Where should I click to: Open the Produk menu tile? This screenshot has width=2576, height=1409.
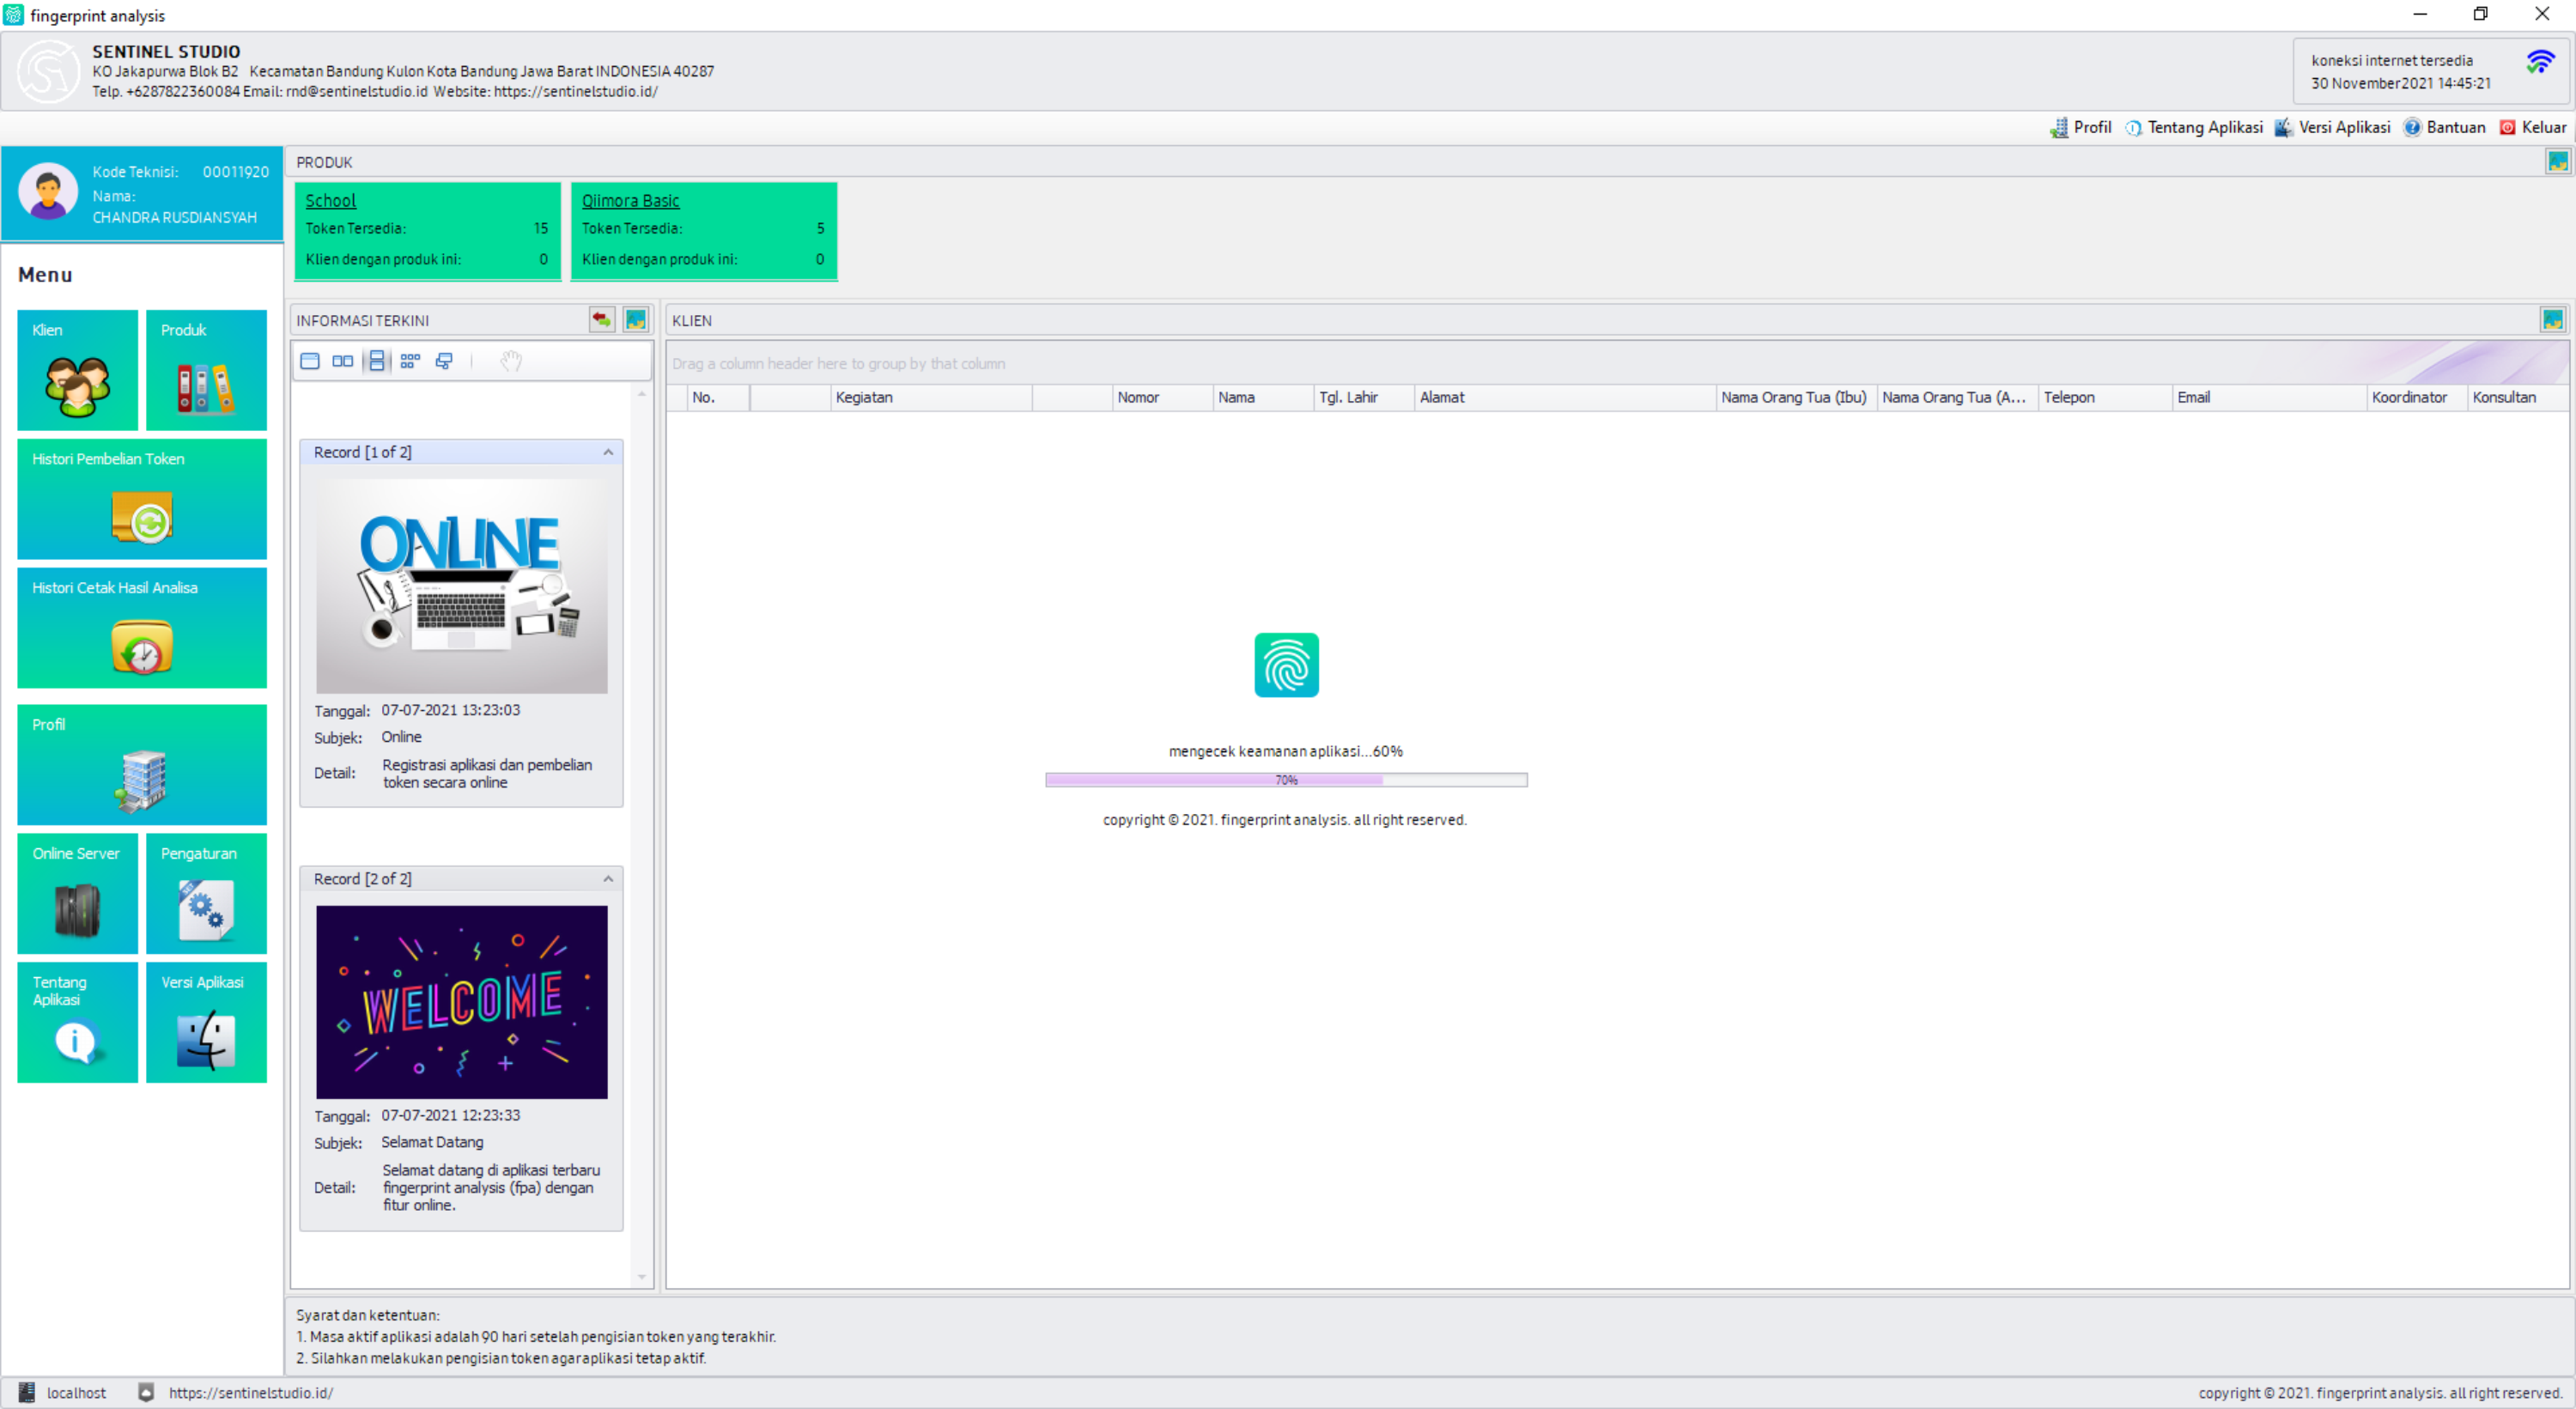point(206,370)
